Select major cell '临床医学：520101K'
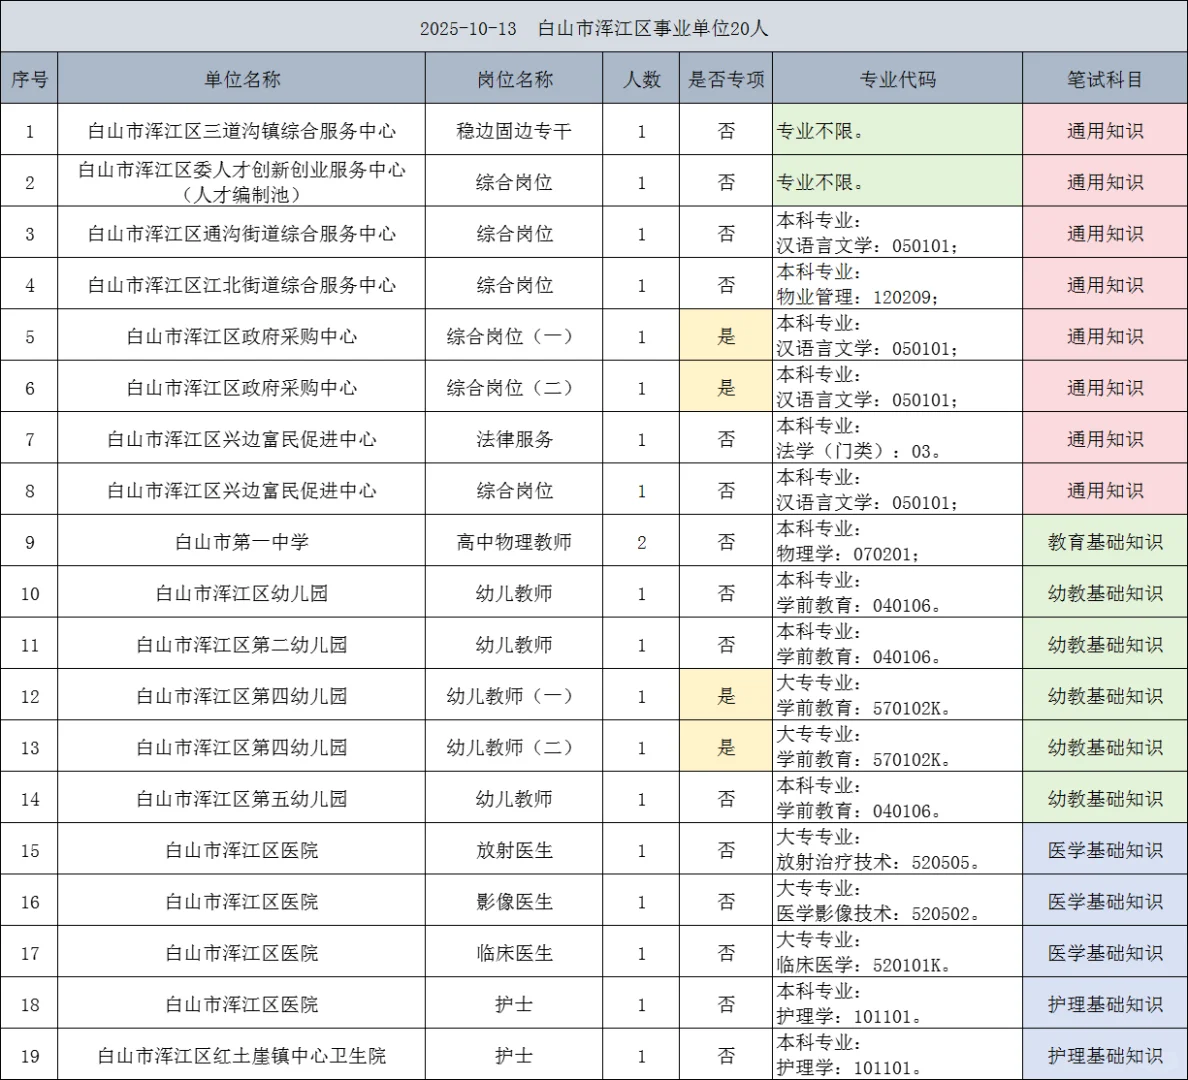 (898, 953)
